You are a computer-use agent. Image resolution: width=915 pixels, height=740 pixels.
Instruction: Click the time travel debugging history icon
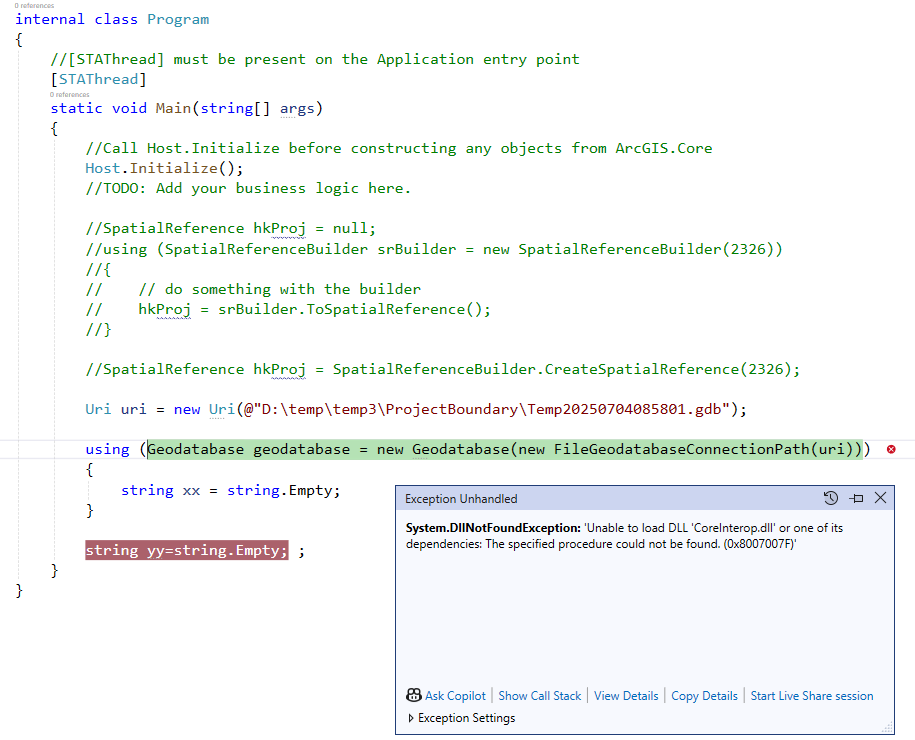(830, 497)
